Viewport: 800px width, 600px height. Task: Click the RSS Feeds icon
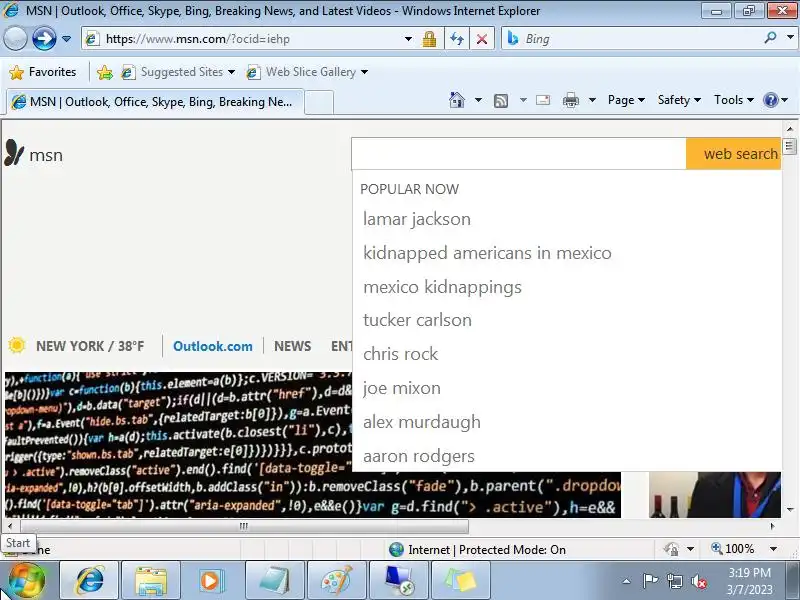(x=501, y=101)
